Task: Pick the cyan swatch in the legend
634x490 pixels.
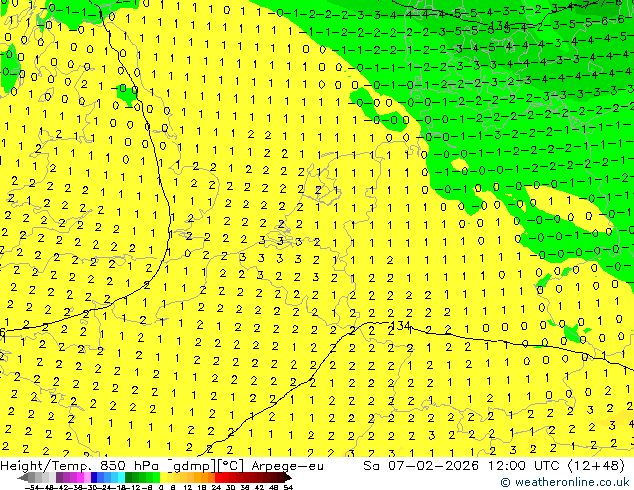Action: click(x=121, y=477)
